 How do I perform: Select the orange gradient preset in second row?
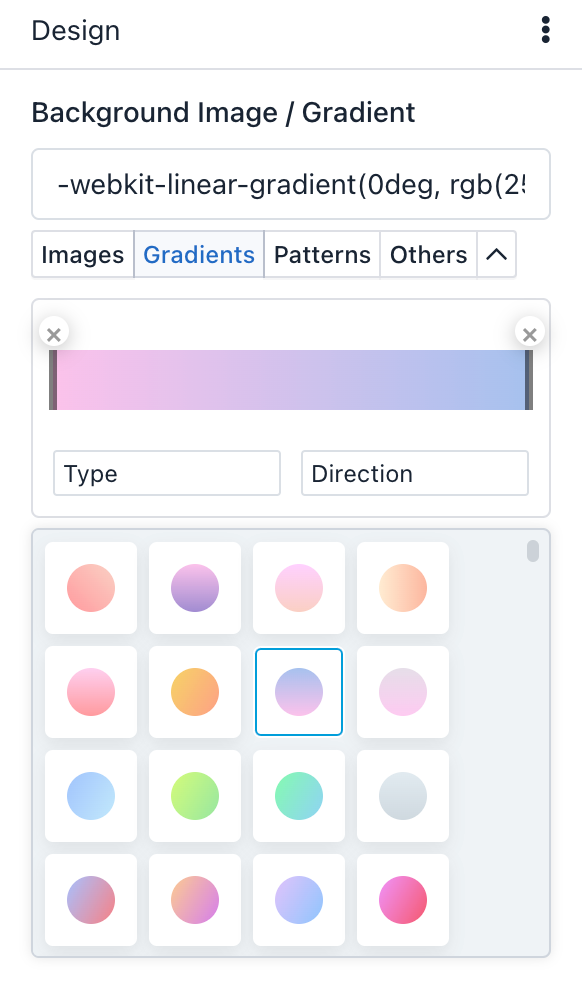194,692
